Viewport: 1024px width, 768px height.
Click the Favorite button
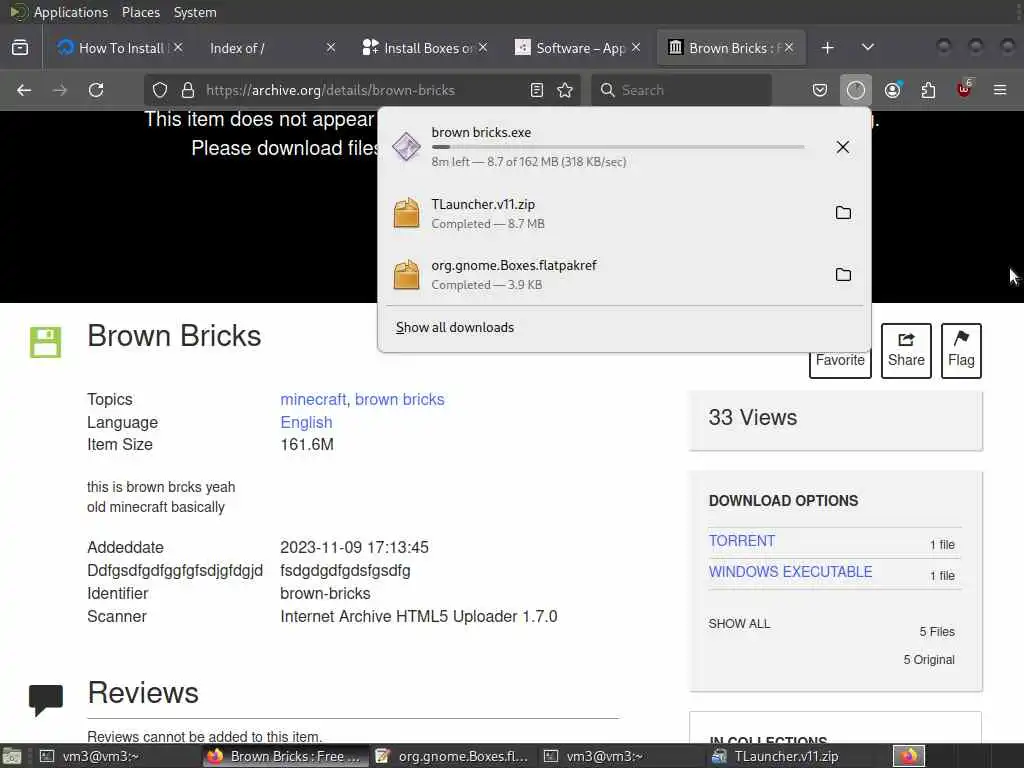pos(840,360)
